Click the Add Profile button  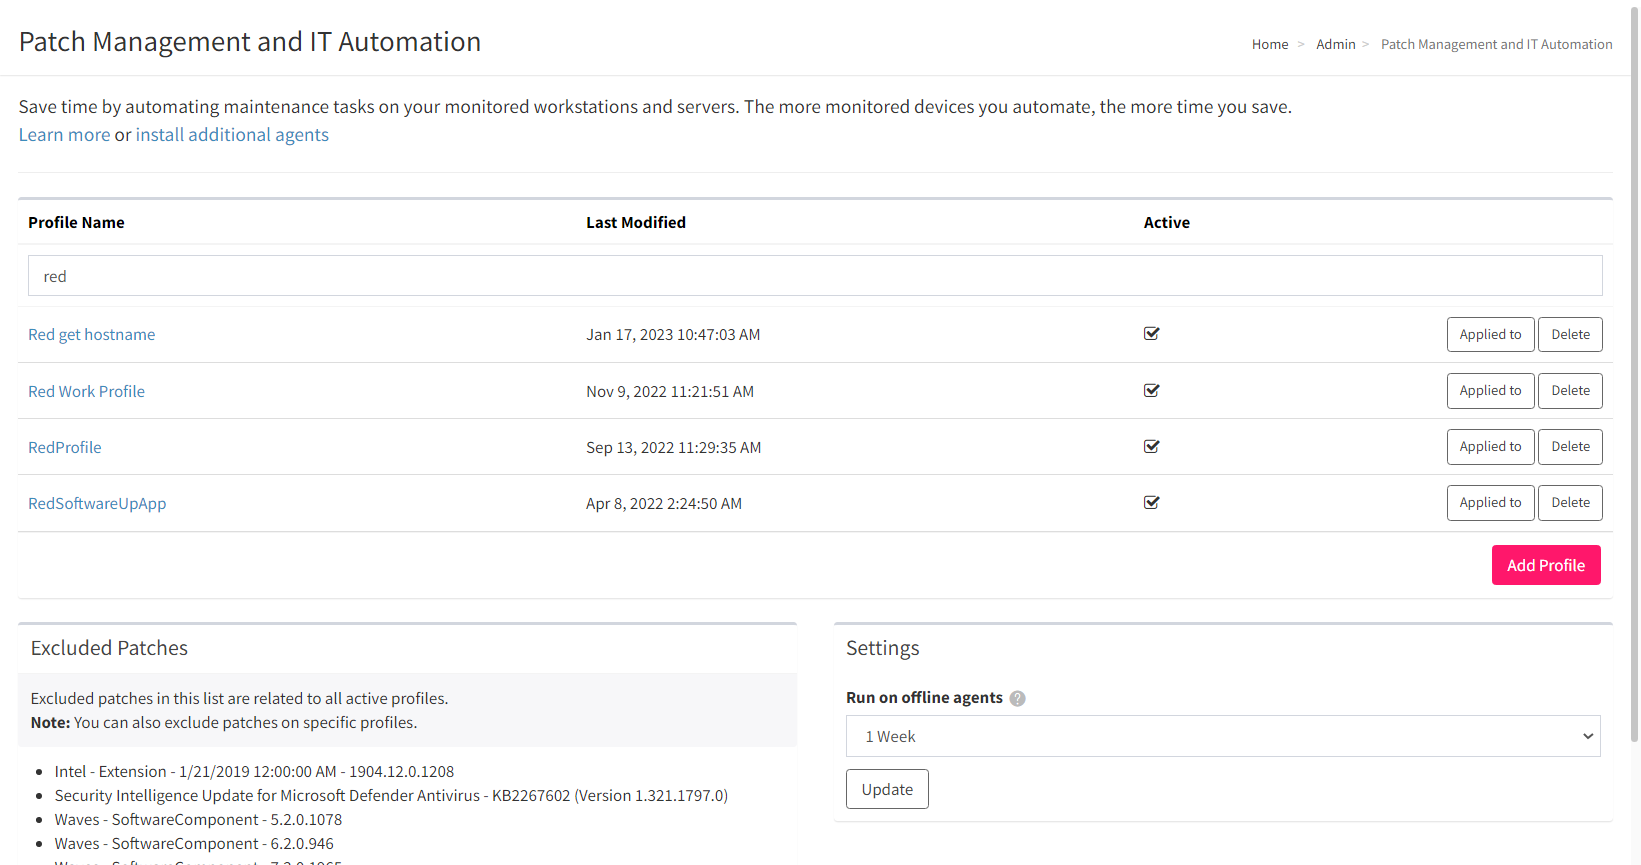pos(1546,565)
